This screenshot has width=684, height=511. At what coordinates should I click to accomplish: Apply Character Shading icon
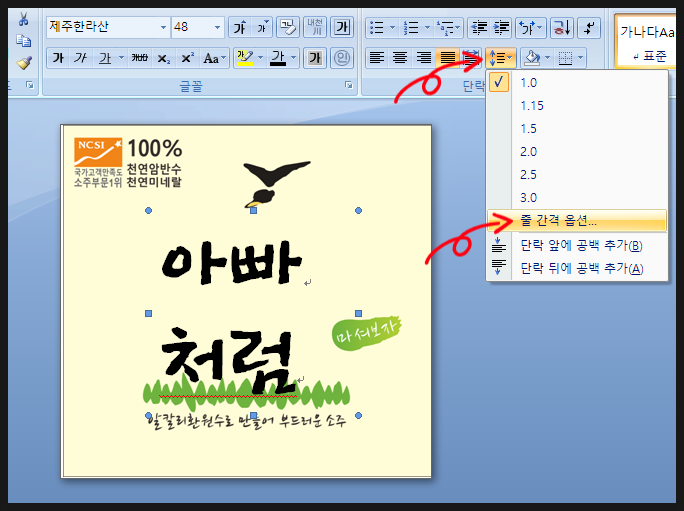(315, 58)
